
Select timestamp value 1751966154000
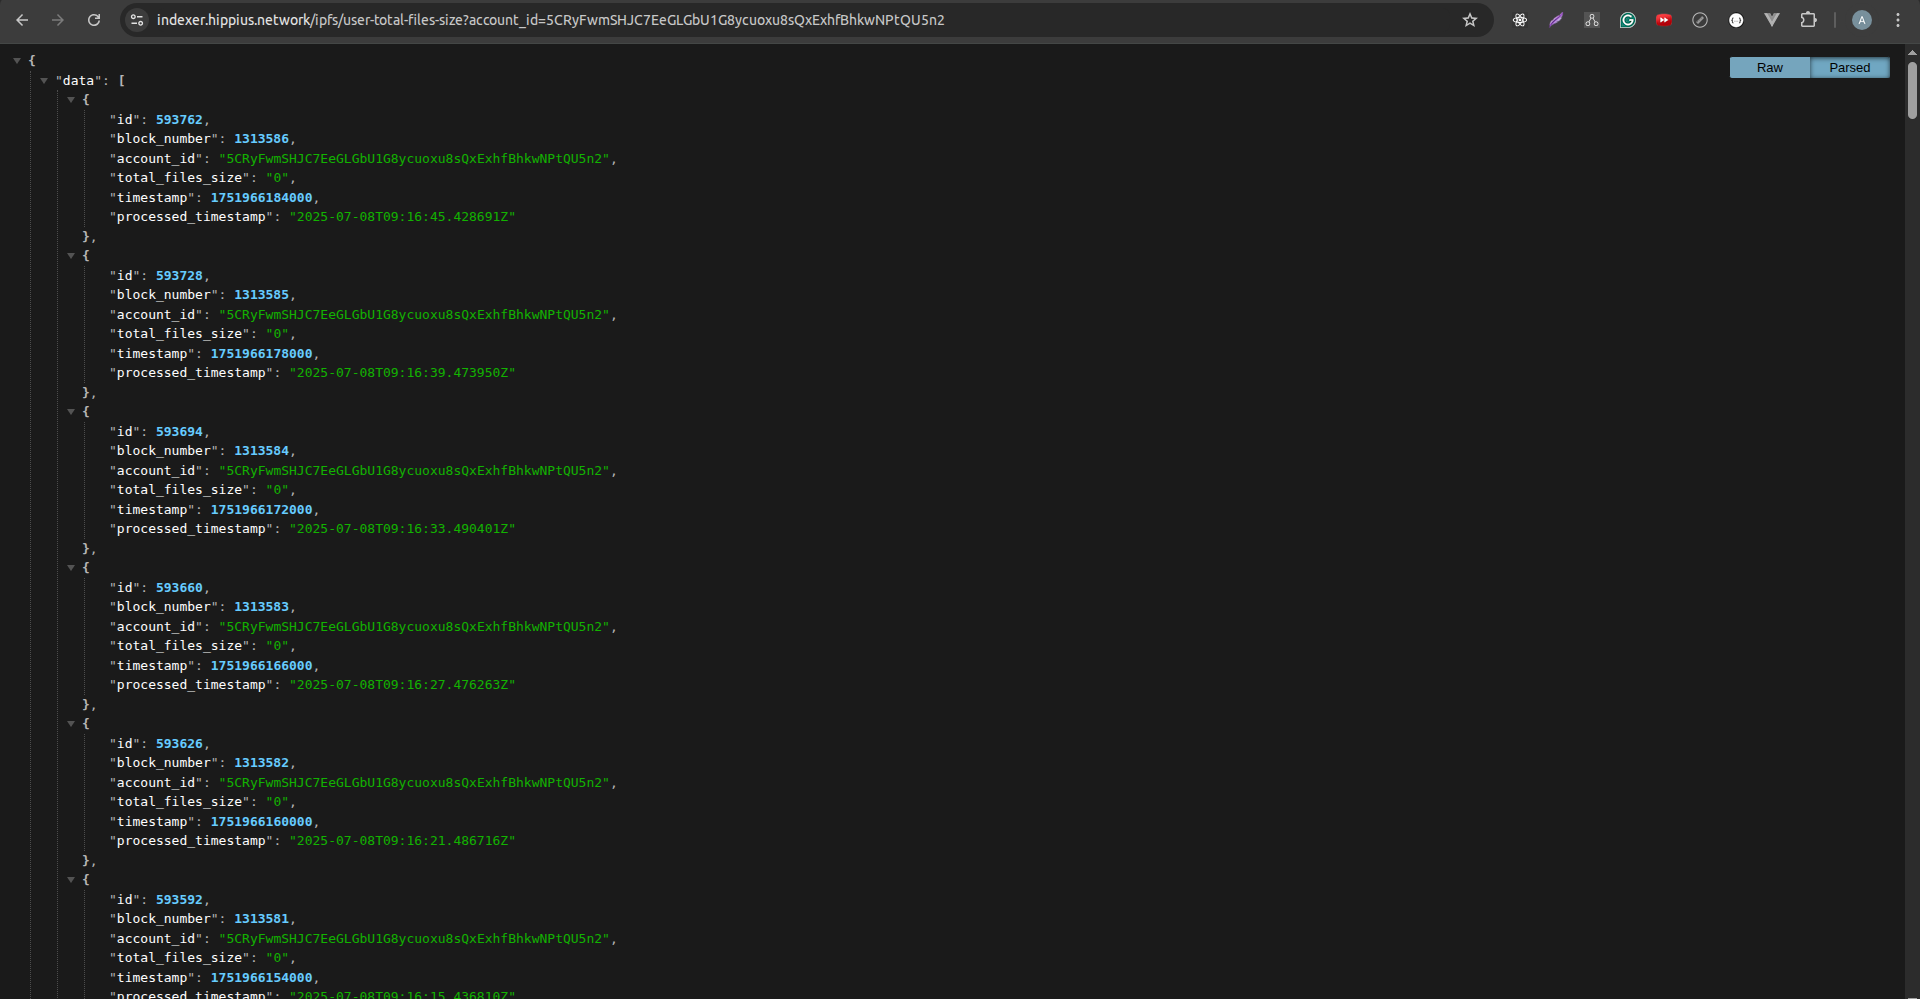(x=261, y=978)
